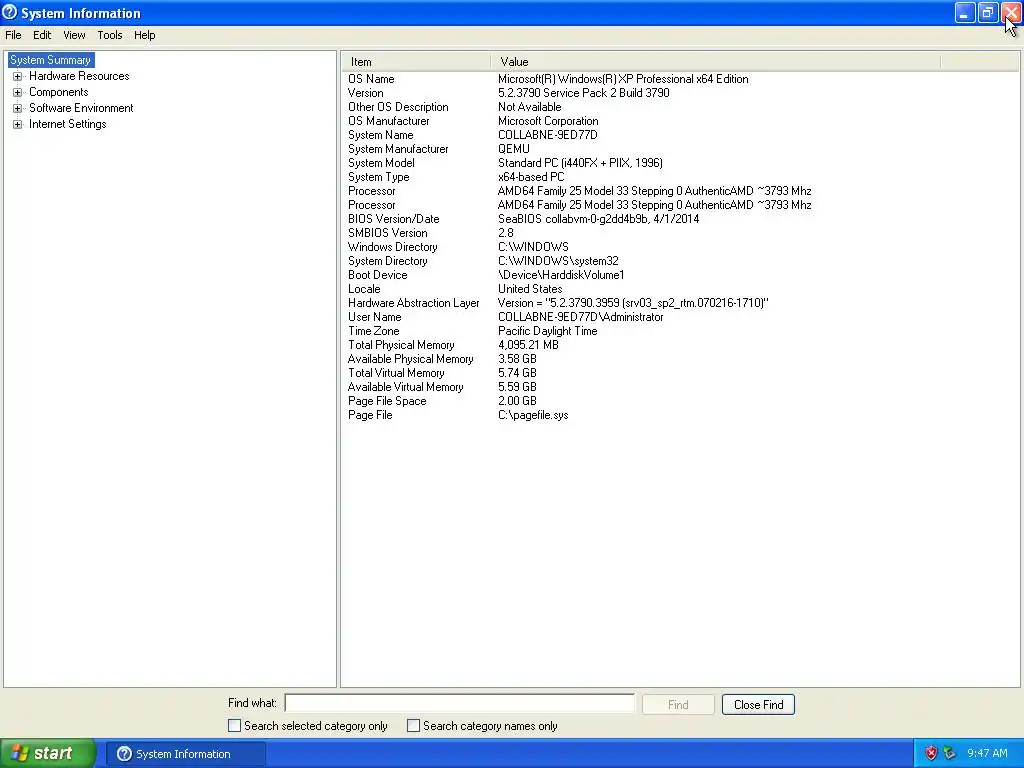This screenshot has width=1024, height=768.
Task: Select the Software Environment label
Action: 81,108
